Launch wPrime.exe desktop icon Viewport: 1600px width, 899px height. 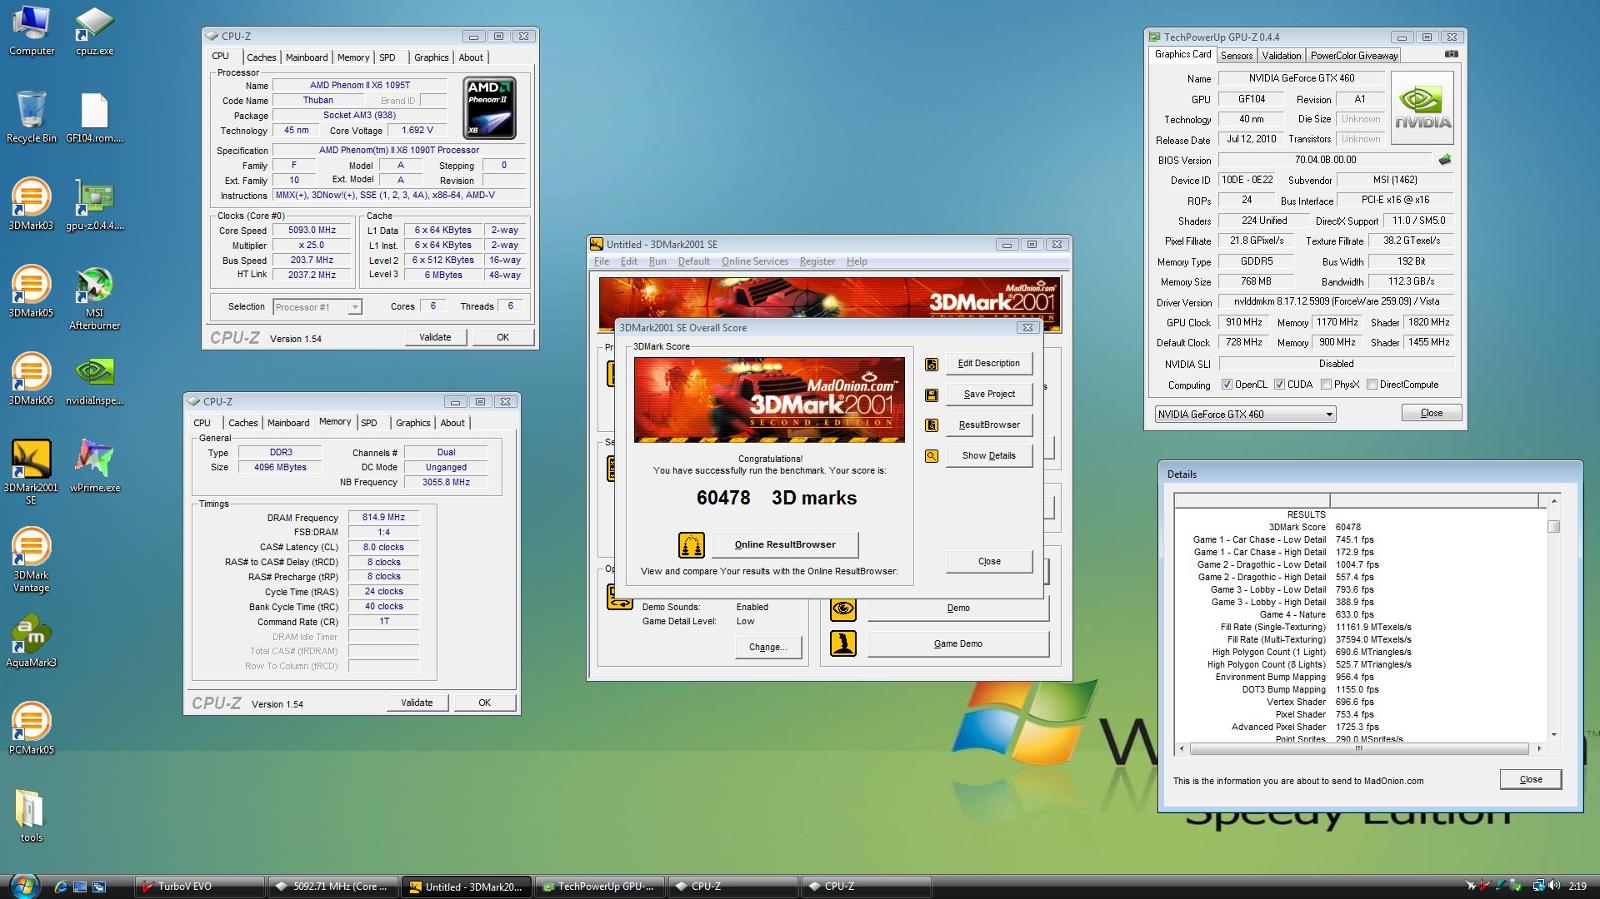[x=95, y=466]
